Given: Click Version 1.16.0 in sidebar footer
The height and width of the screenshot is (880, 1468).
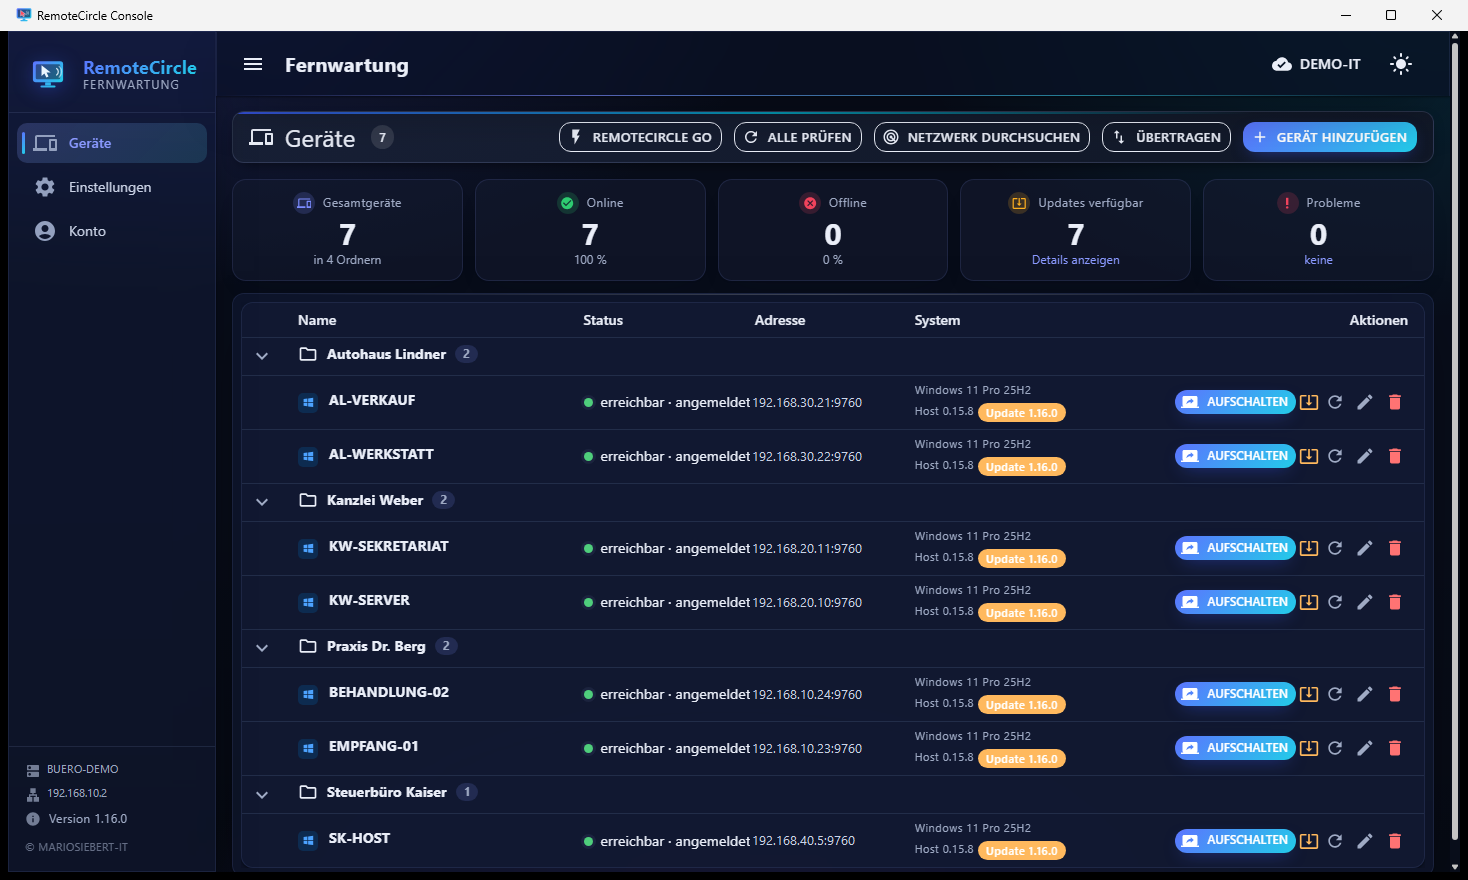Looking at the screenshot, I should click(88, 819).
